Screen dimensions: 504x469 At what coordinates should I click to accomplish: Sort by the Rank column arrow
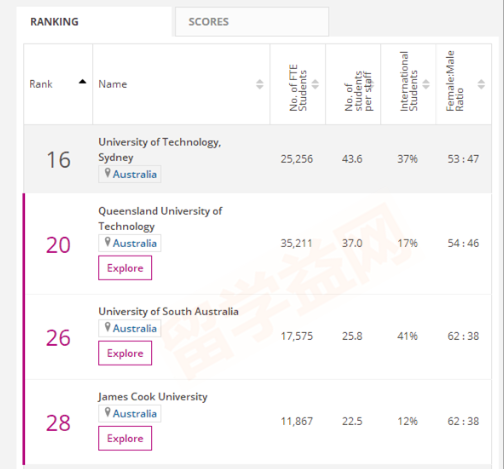click(82, 82)
